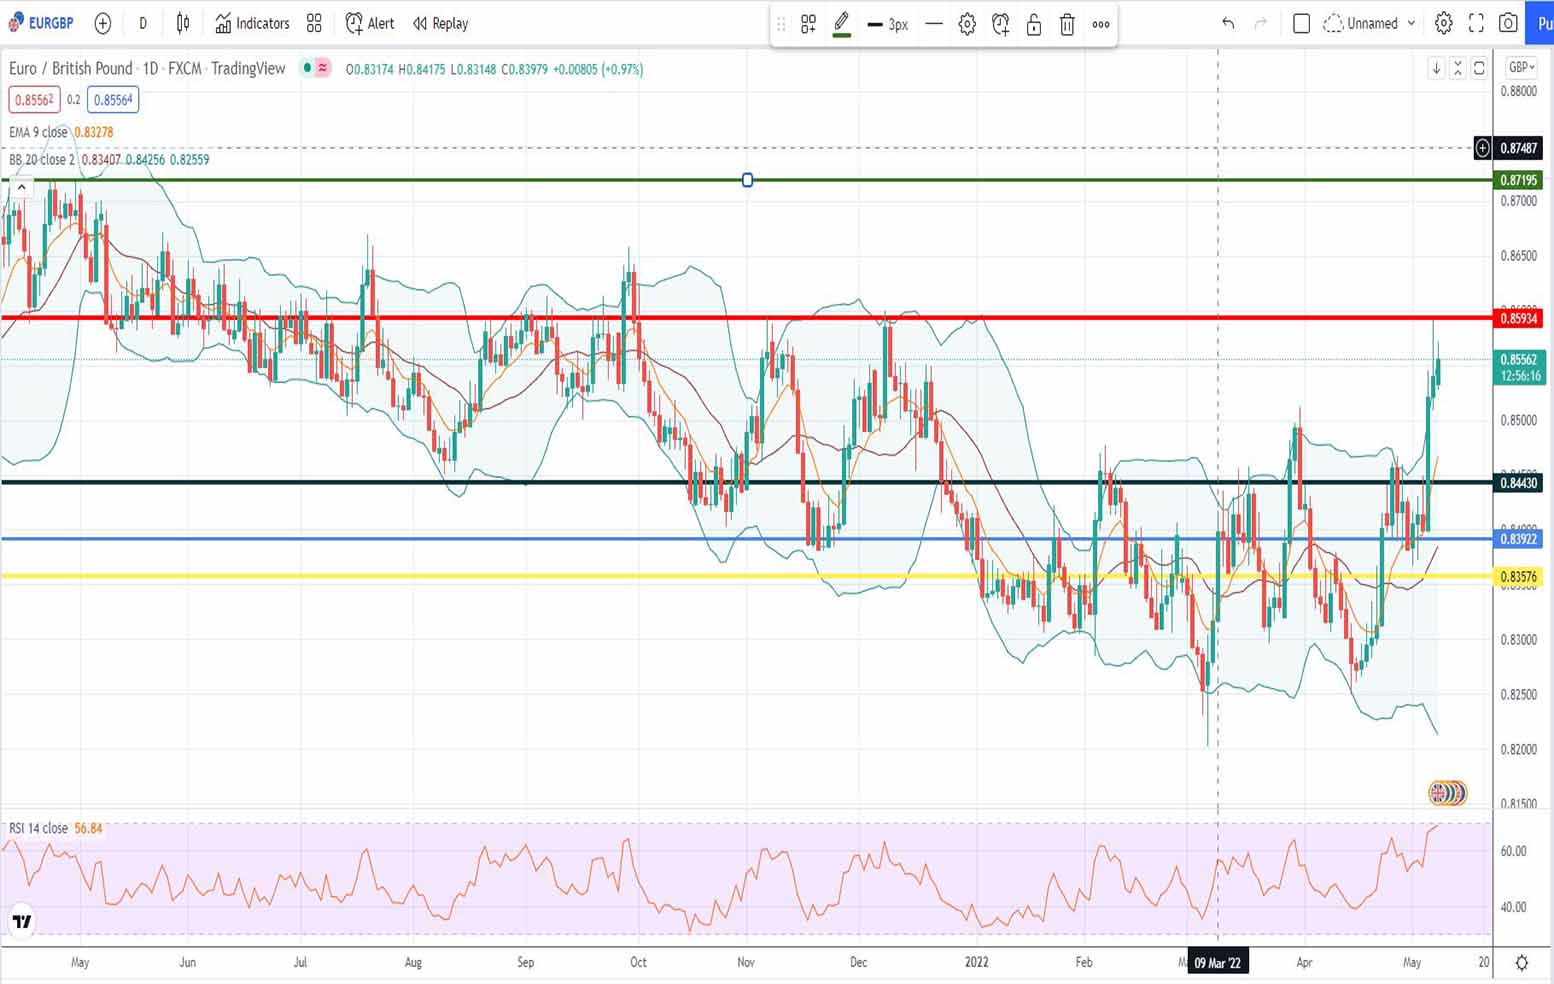Click the red sell price 0.85562 button
The image size is (1554, 984).
point(34,100)
